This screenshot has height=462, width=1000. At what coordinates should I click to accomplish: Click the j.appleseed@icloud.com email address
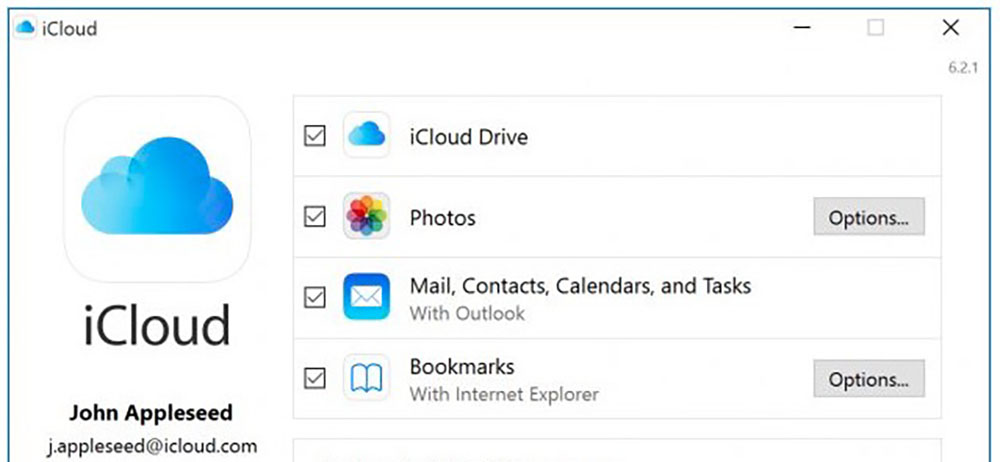152,446
